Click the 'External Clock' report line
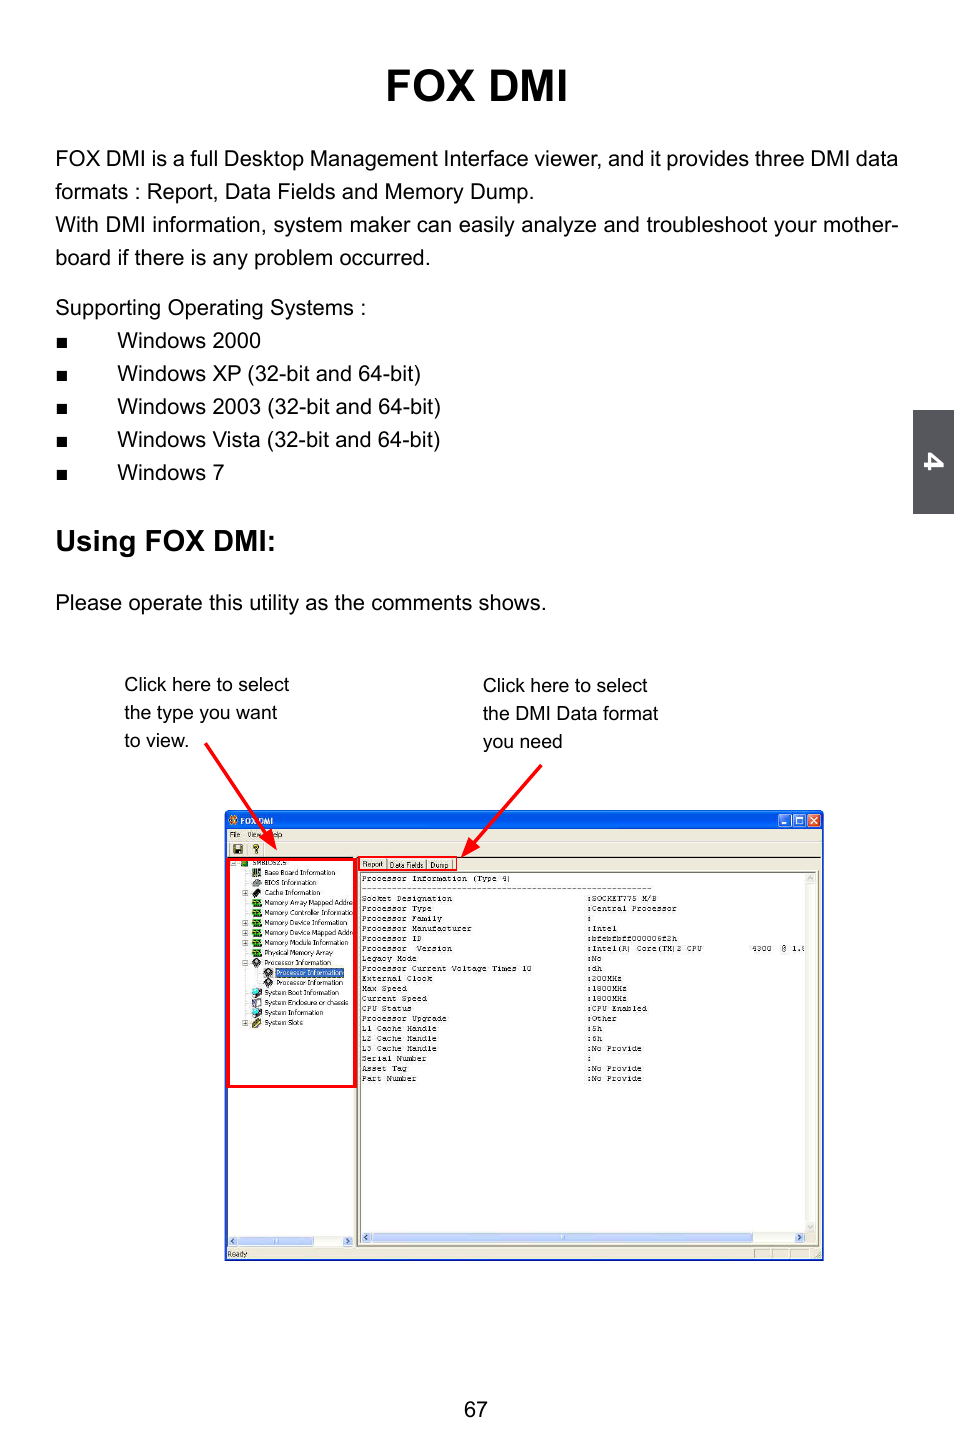 397,979
